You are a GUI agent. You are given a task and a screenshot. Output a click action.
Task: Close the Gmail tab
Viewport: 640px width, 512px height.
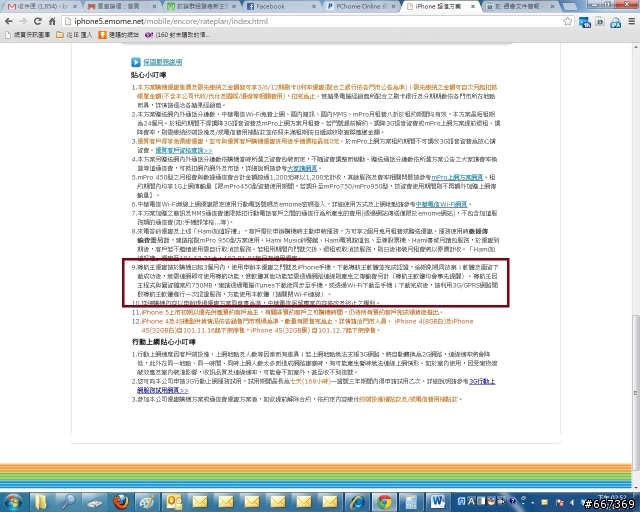coord(75,7)
